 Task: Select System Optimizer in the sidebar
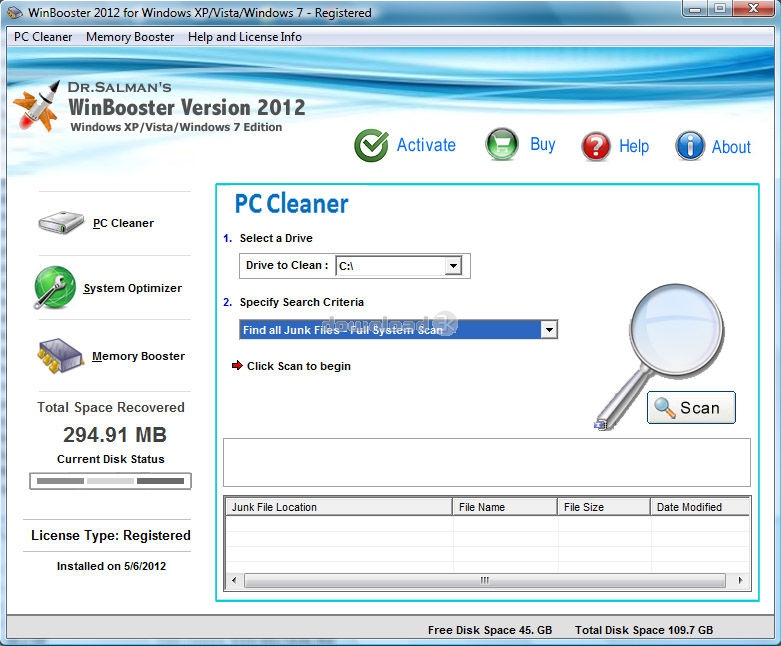(132, 288)
